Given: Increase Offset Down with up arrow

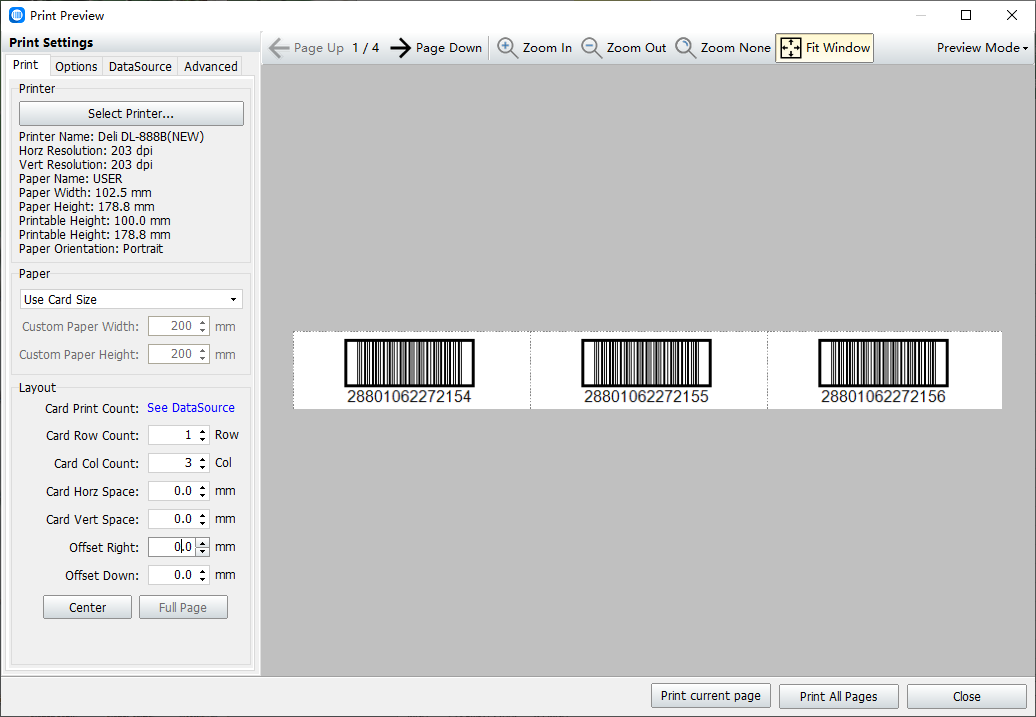Looking at the screenshot, I should coord(203,571).
